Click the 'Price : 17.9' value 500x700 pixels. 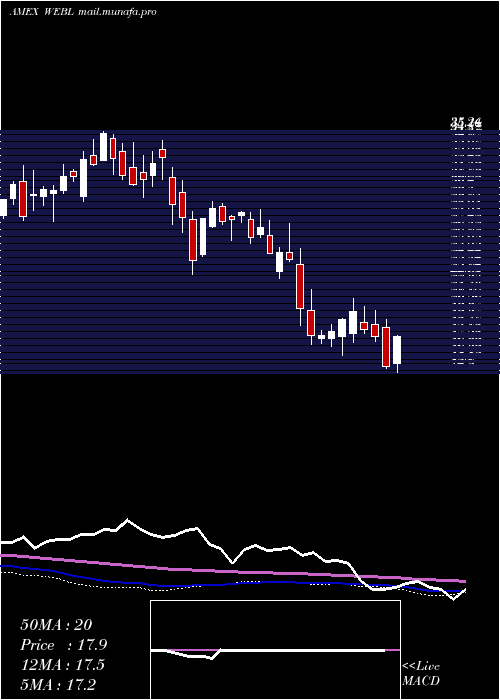click(63, 645)
